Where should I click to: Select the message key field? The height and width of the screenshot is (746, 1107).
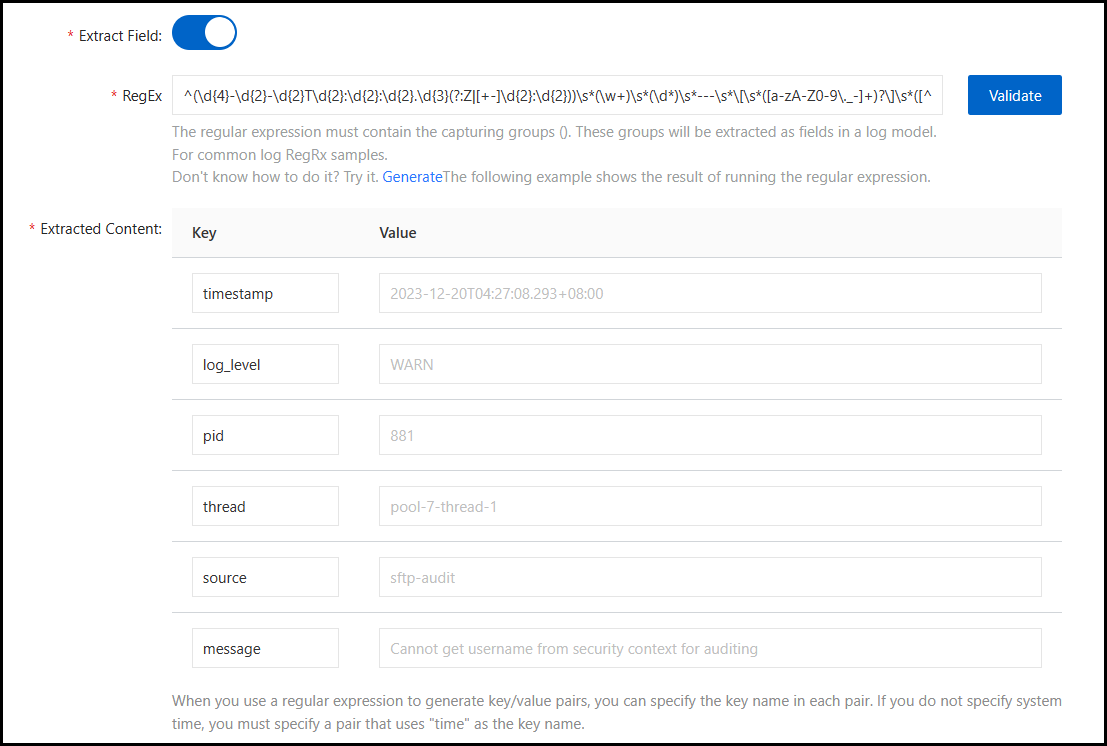point(265,649)
